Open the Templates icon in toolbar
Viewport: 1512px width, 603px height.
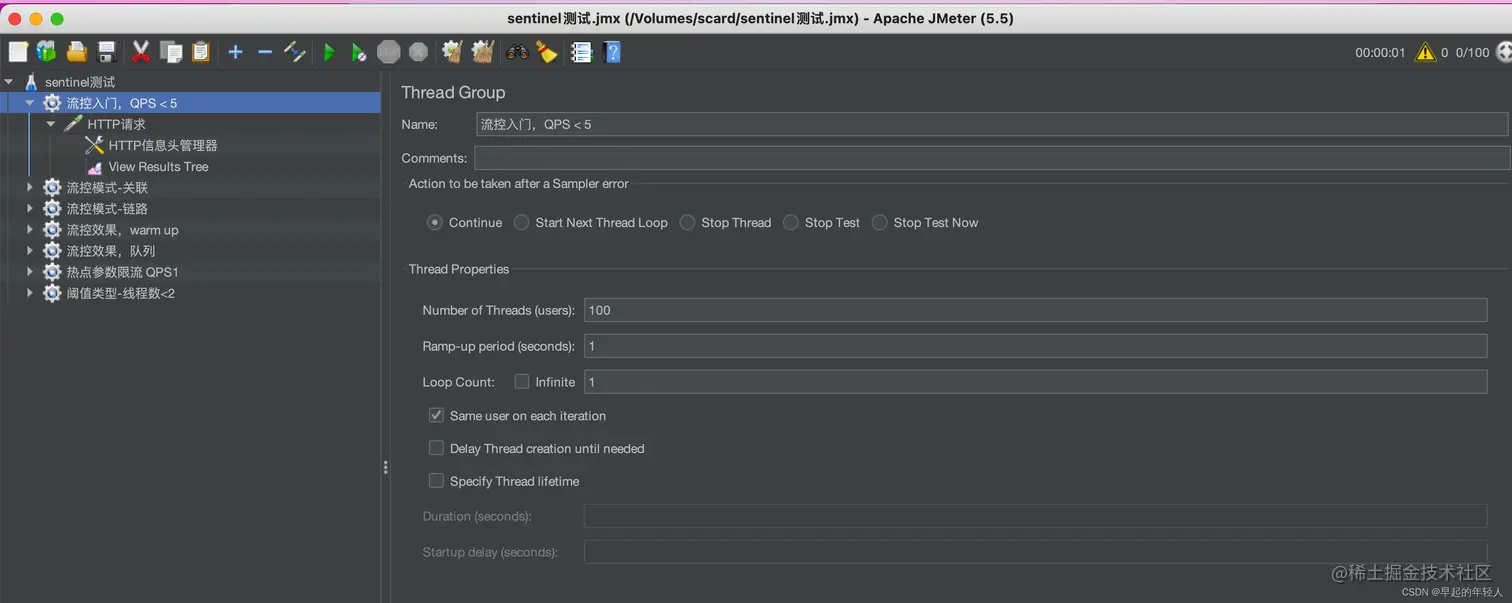coord(47,52)
